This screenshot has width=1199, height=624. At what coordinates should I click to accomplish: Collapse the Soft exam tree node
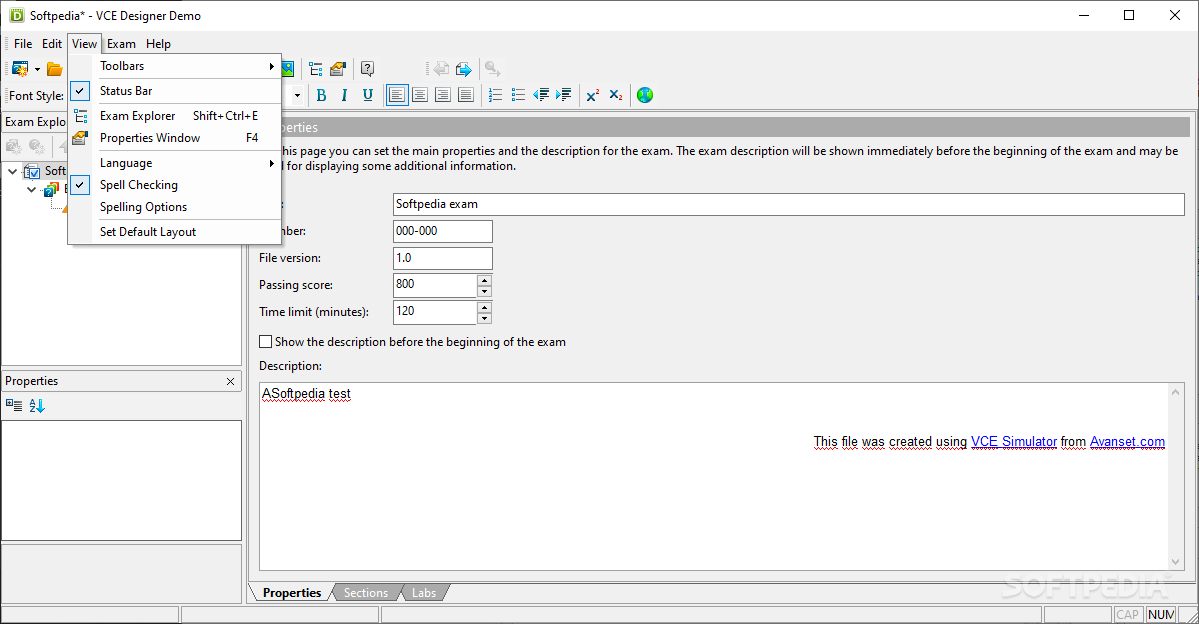[x=12, y=171]
